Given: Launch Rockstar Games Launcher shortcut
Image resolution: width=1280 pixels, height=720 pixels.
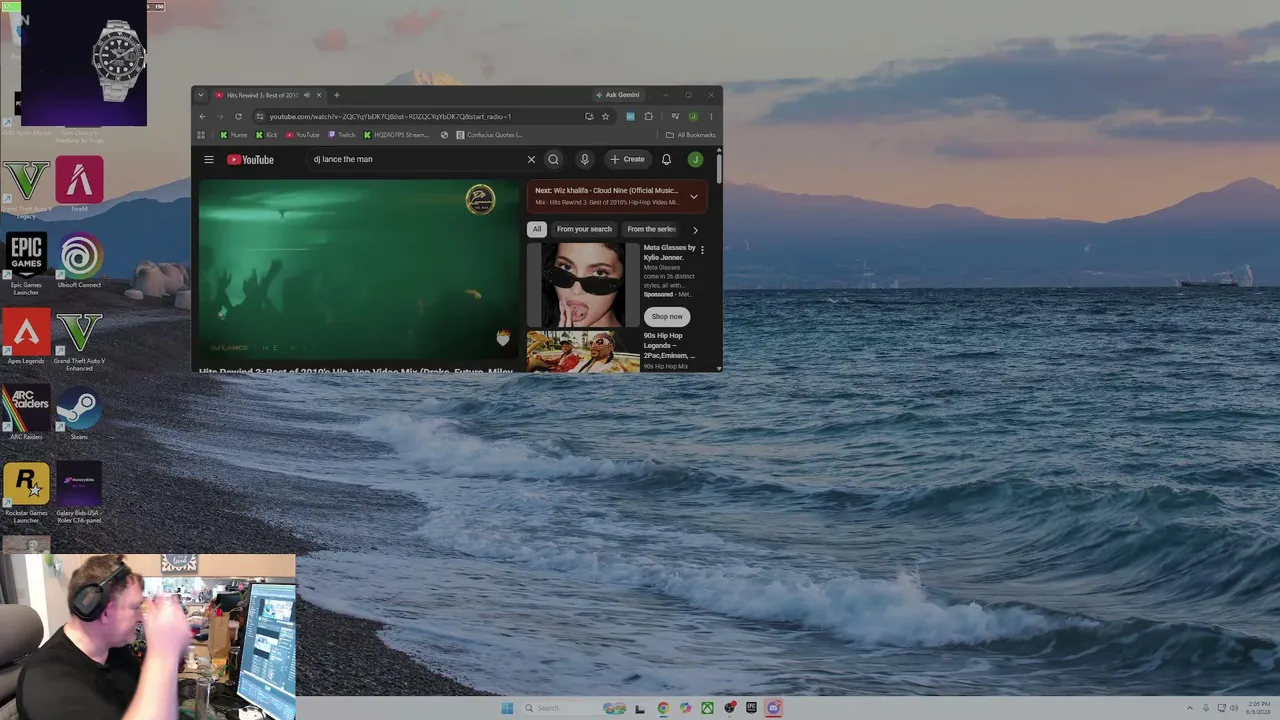Looking at the screenshot, I should click(27, 492).
